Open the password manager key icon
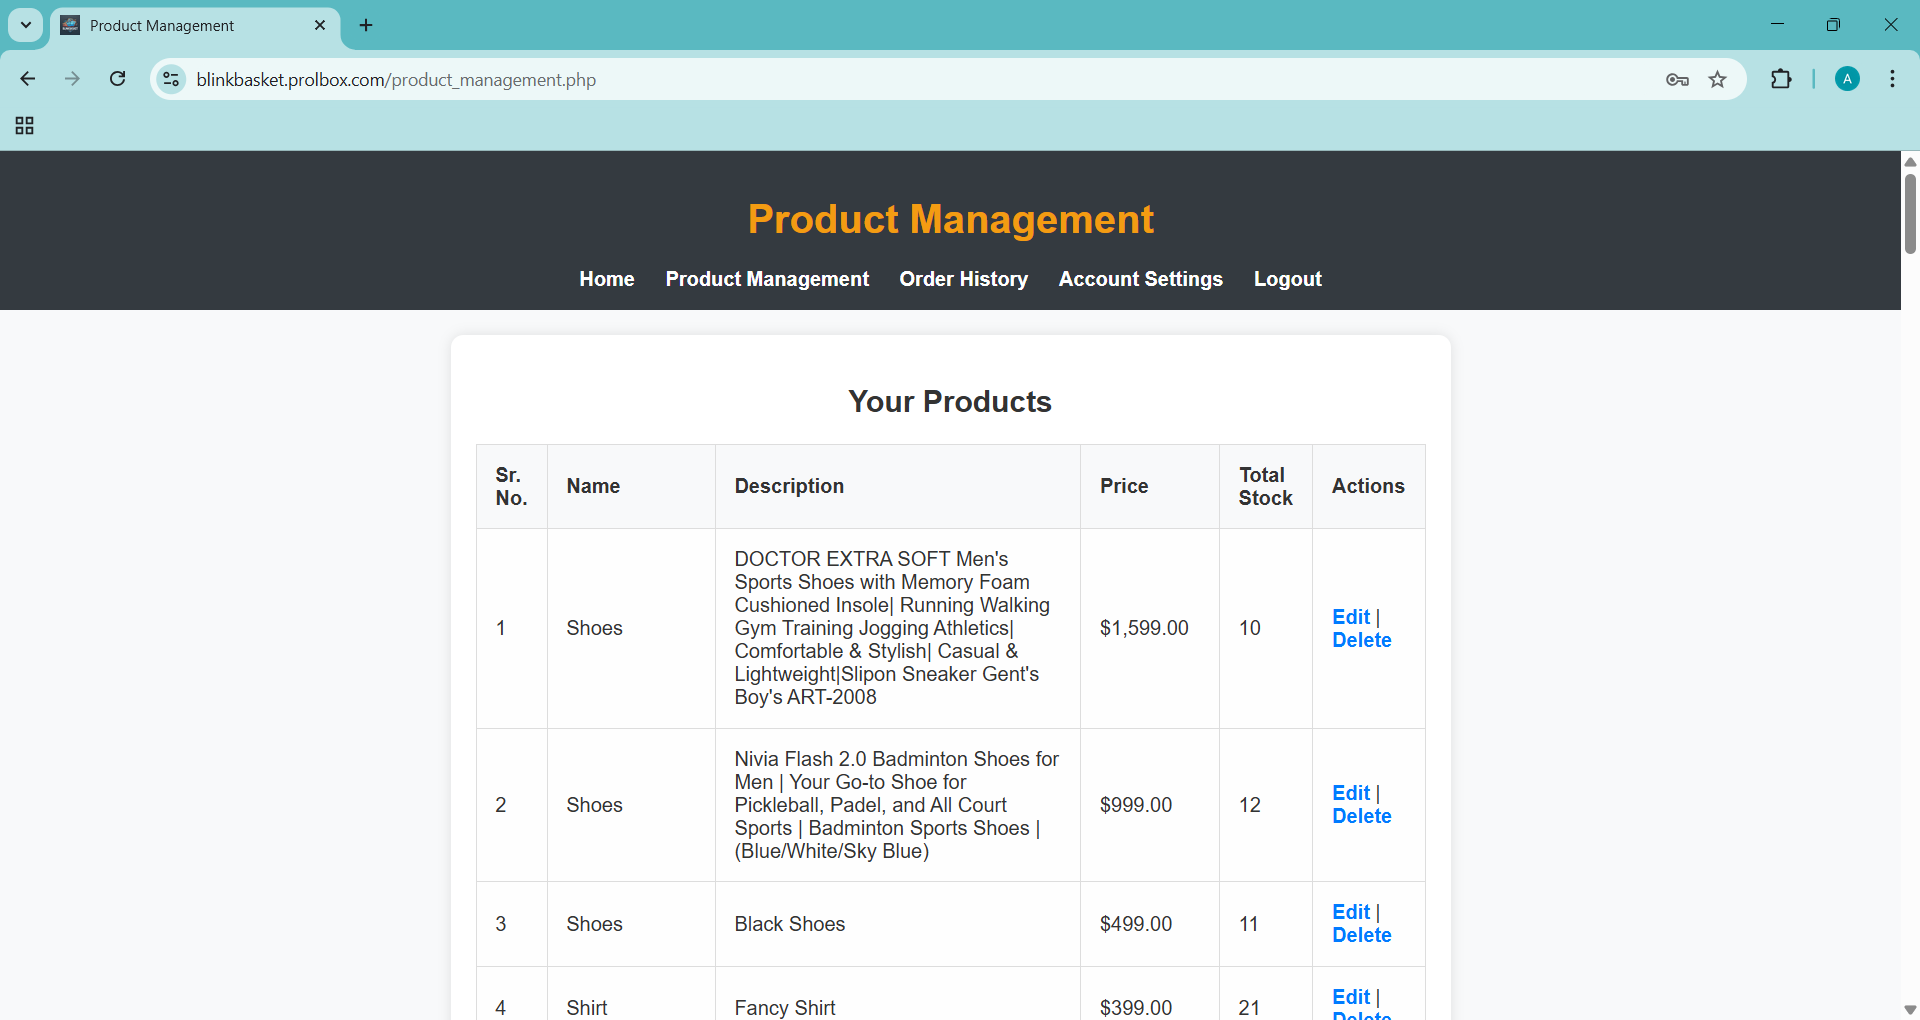The width and height of the screenshot is (1920, 1020). pyautogui.click(x=1677, y=80)
